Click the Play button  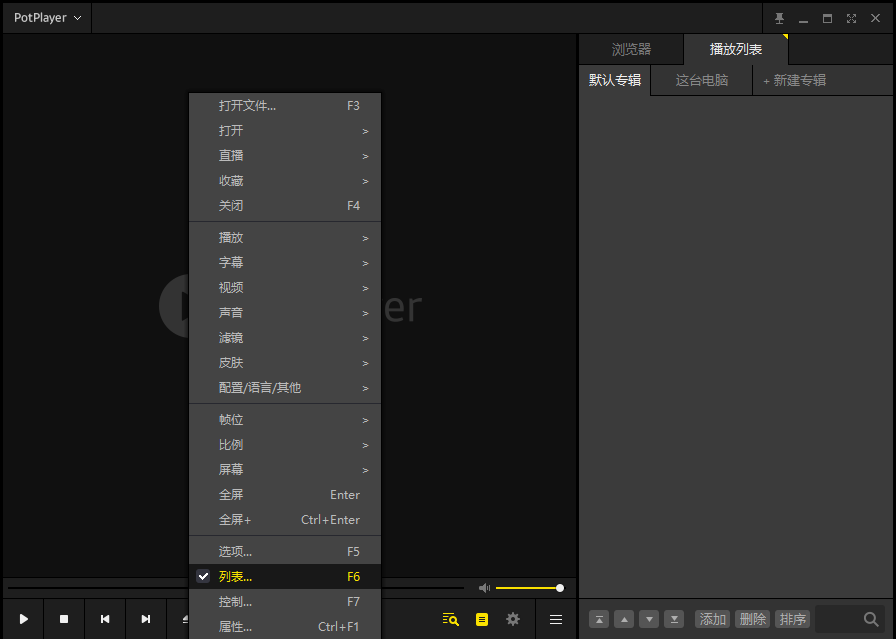coord(23,619)
